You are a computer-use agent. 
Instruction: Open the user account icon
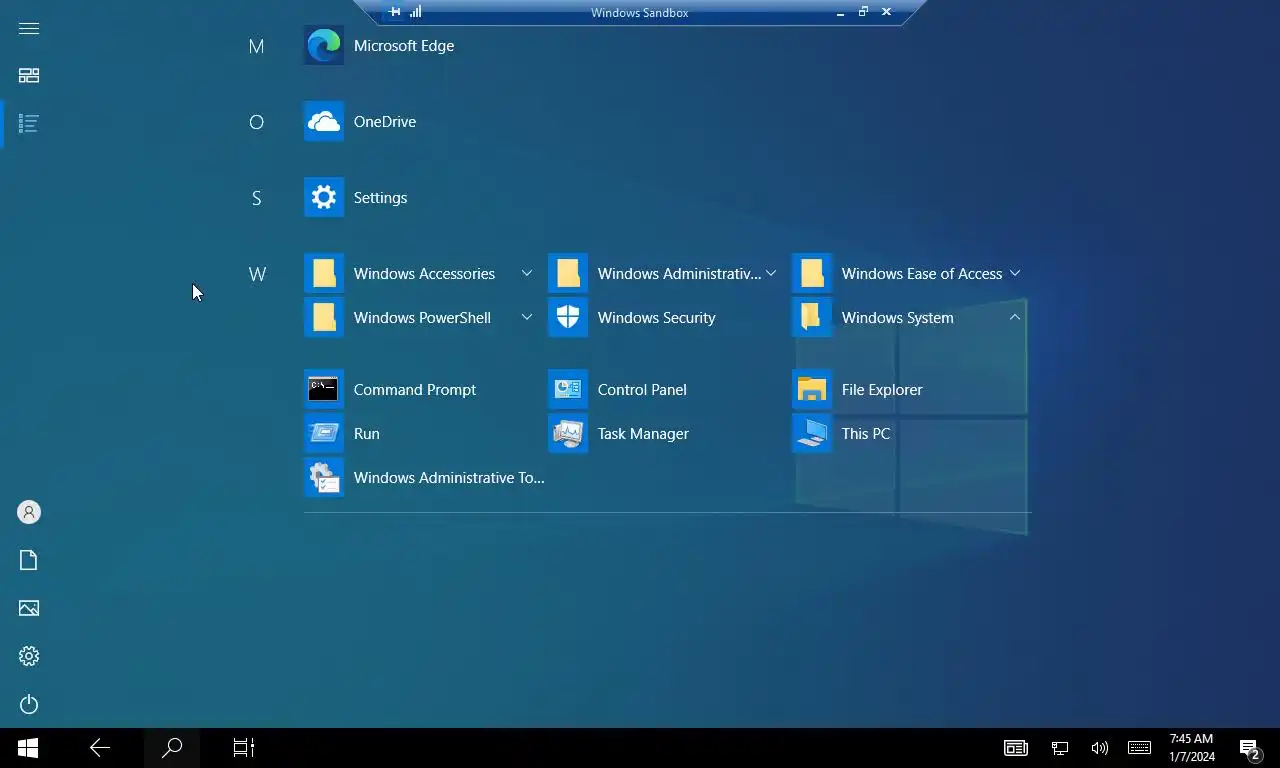[x=29, y=512]
